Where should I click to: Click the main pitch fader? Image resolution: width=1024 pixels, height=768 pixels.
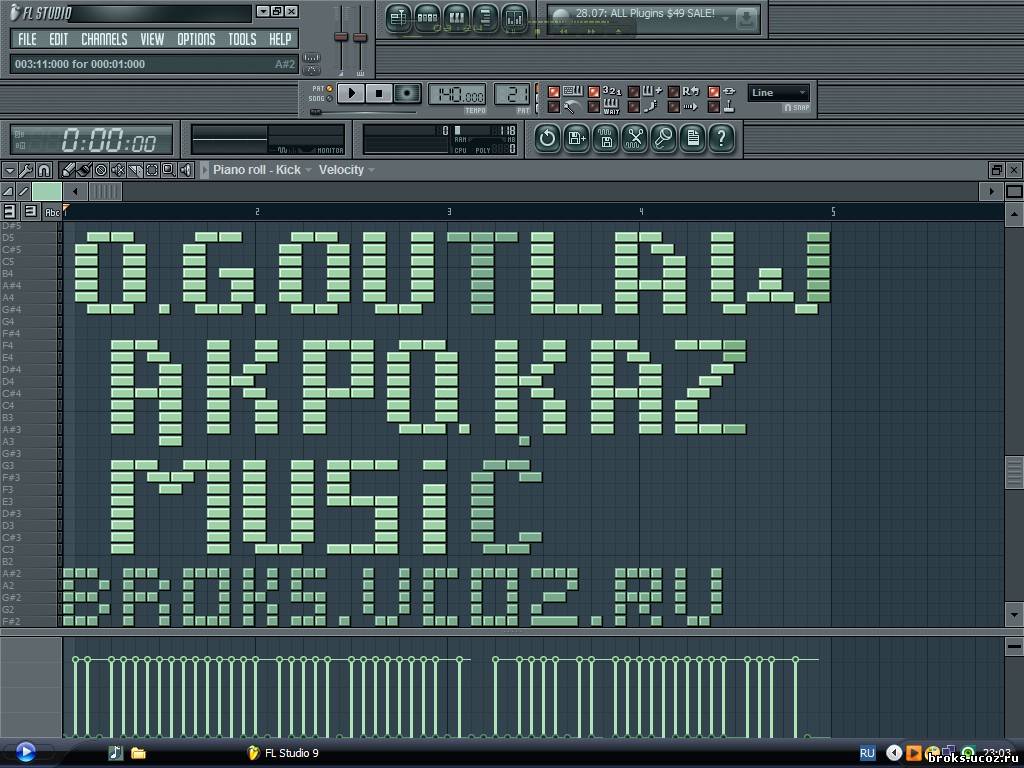tap(360, 37)
